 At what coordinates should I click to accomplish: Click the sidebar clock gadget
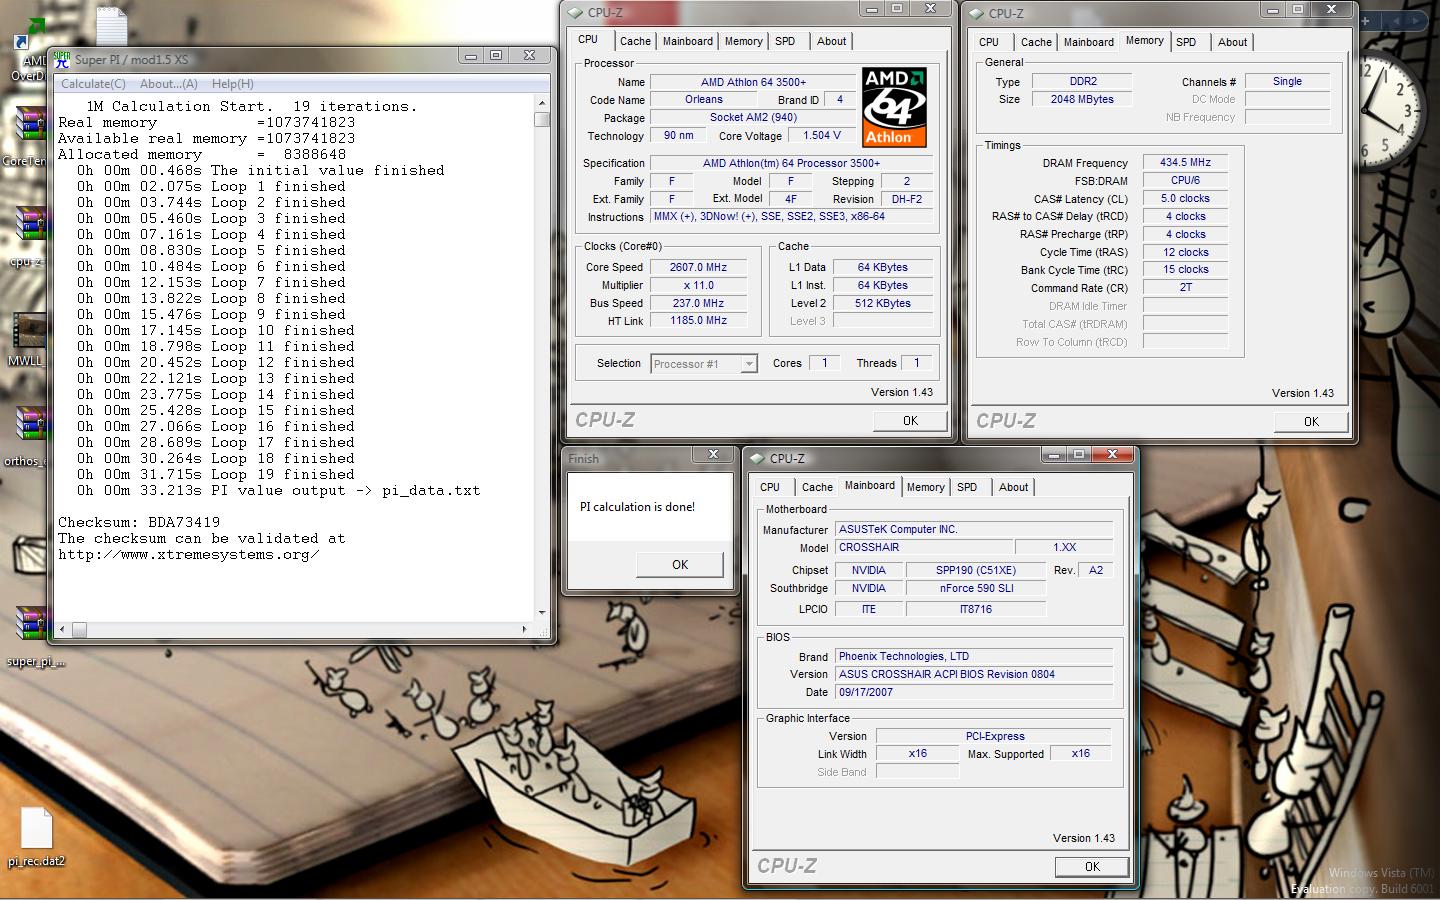(x=1388, y=110)
